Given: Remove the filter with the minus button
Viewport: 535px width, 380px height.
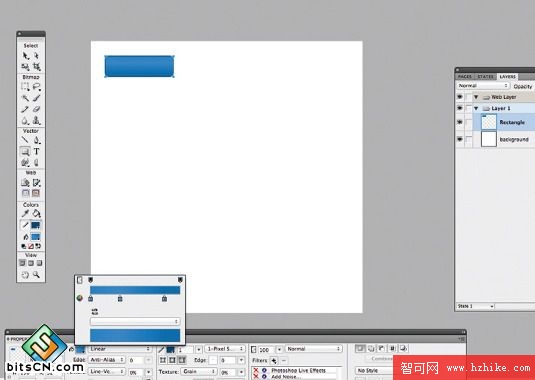Looking at the screenshot, I should pos(284,360).
